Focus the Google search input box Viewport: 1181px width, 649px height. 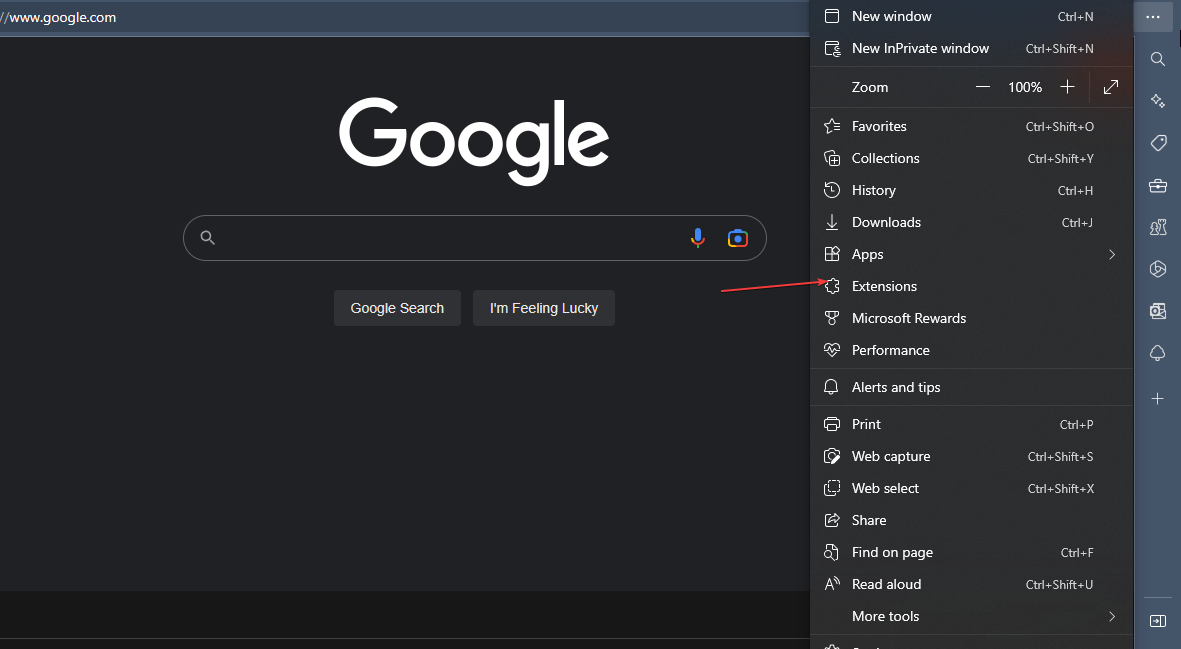(x=475, y=238)
